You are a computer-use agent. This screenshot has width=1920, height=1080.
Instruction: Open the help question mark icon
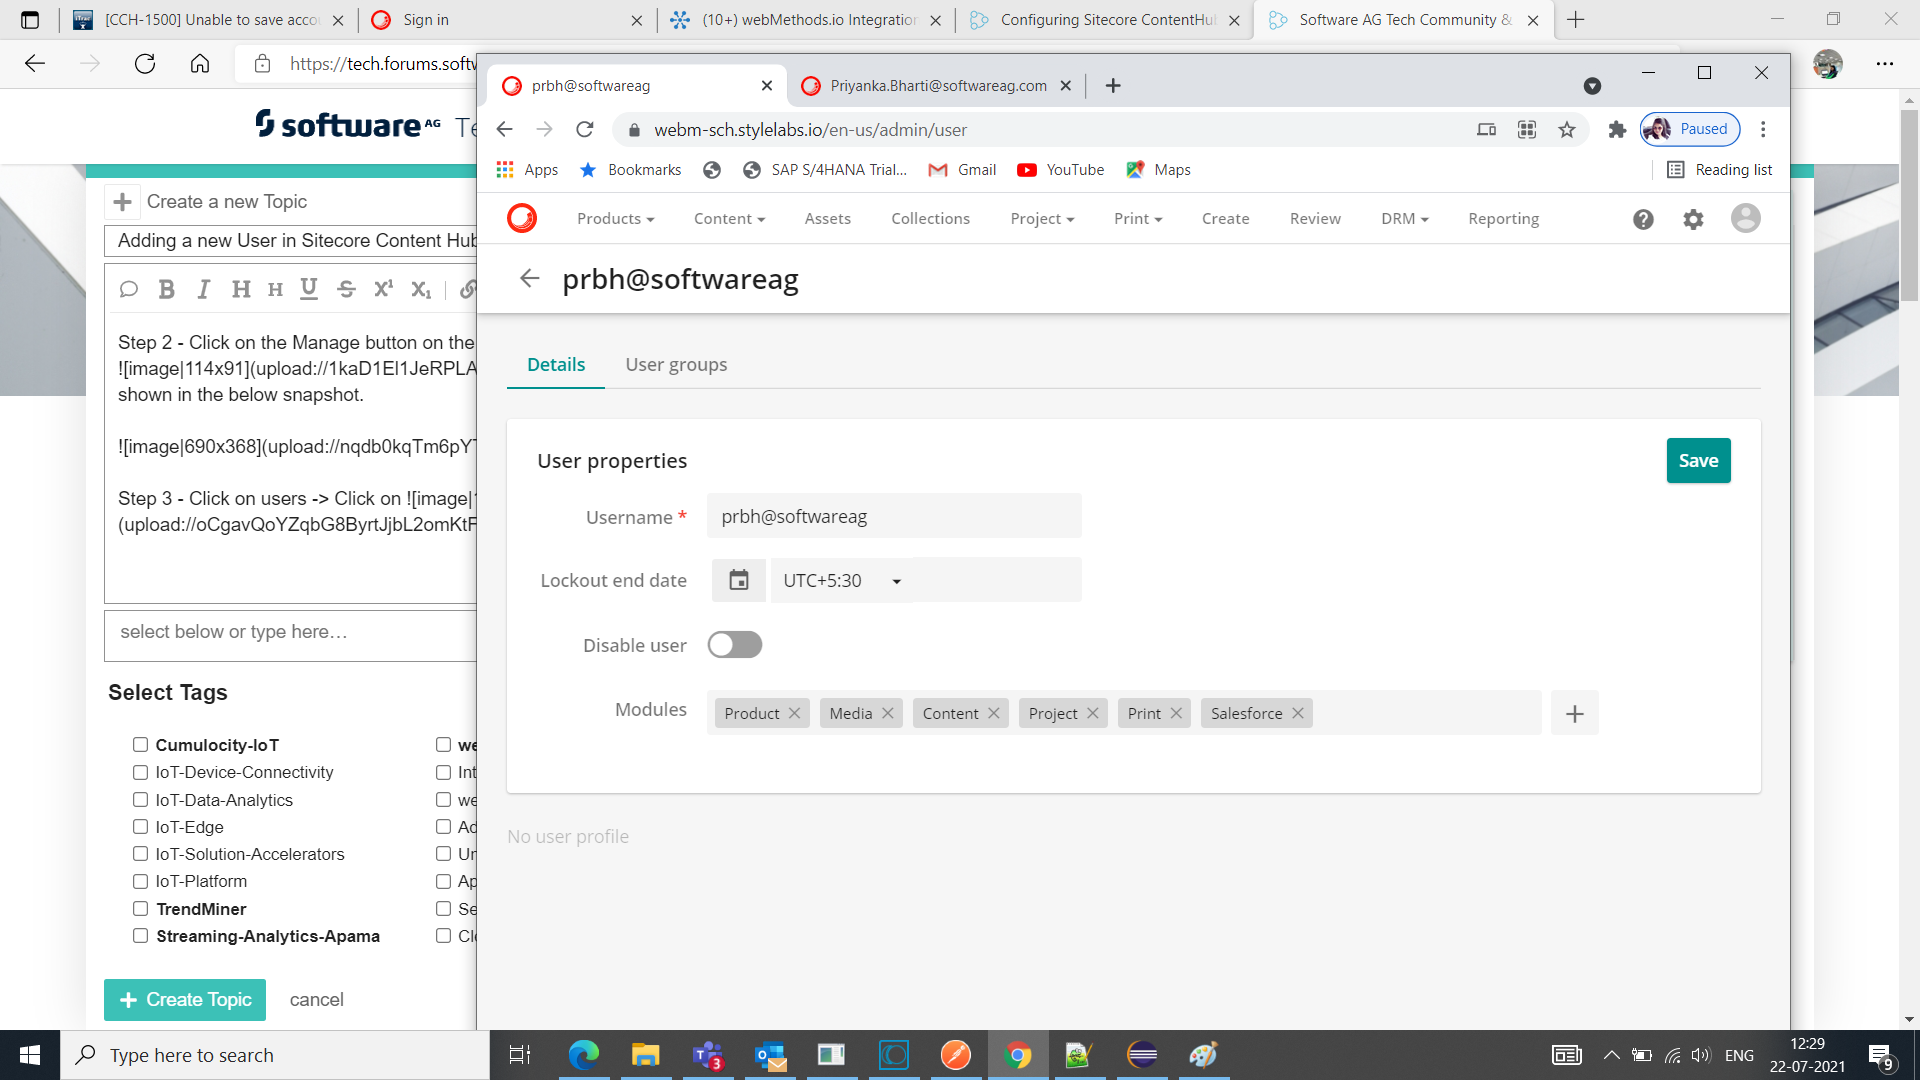[1643, 219]
